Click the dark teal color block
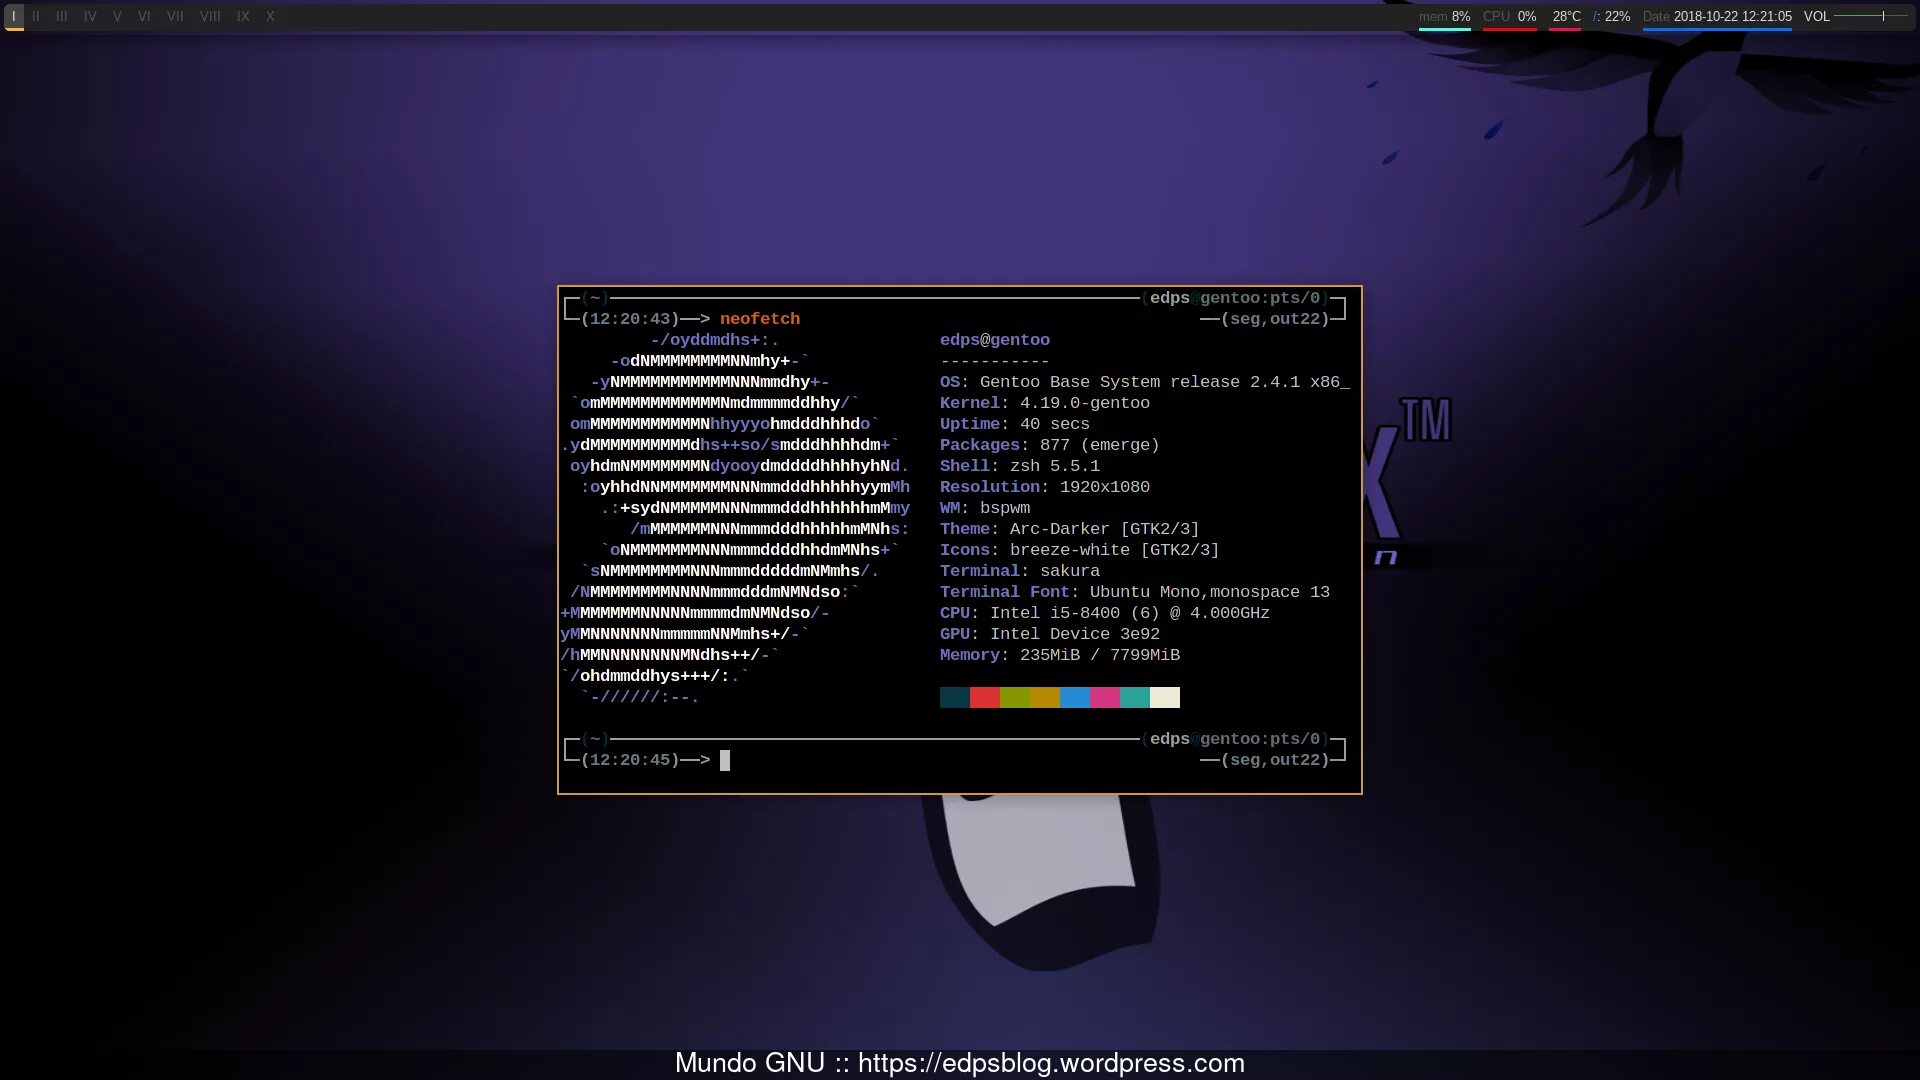 tap(955, 697)
